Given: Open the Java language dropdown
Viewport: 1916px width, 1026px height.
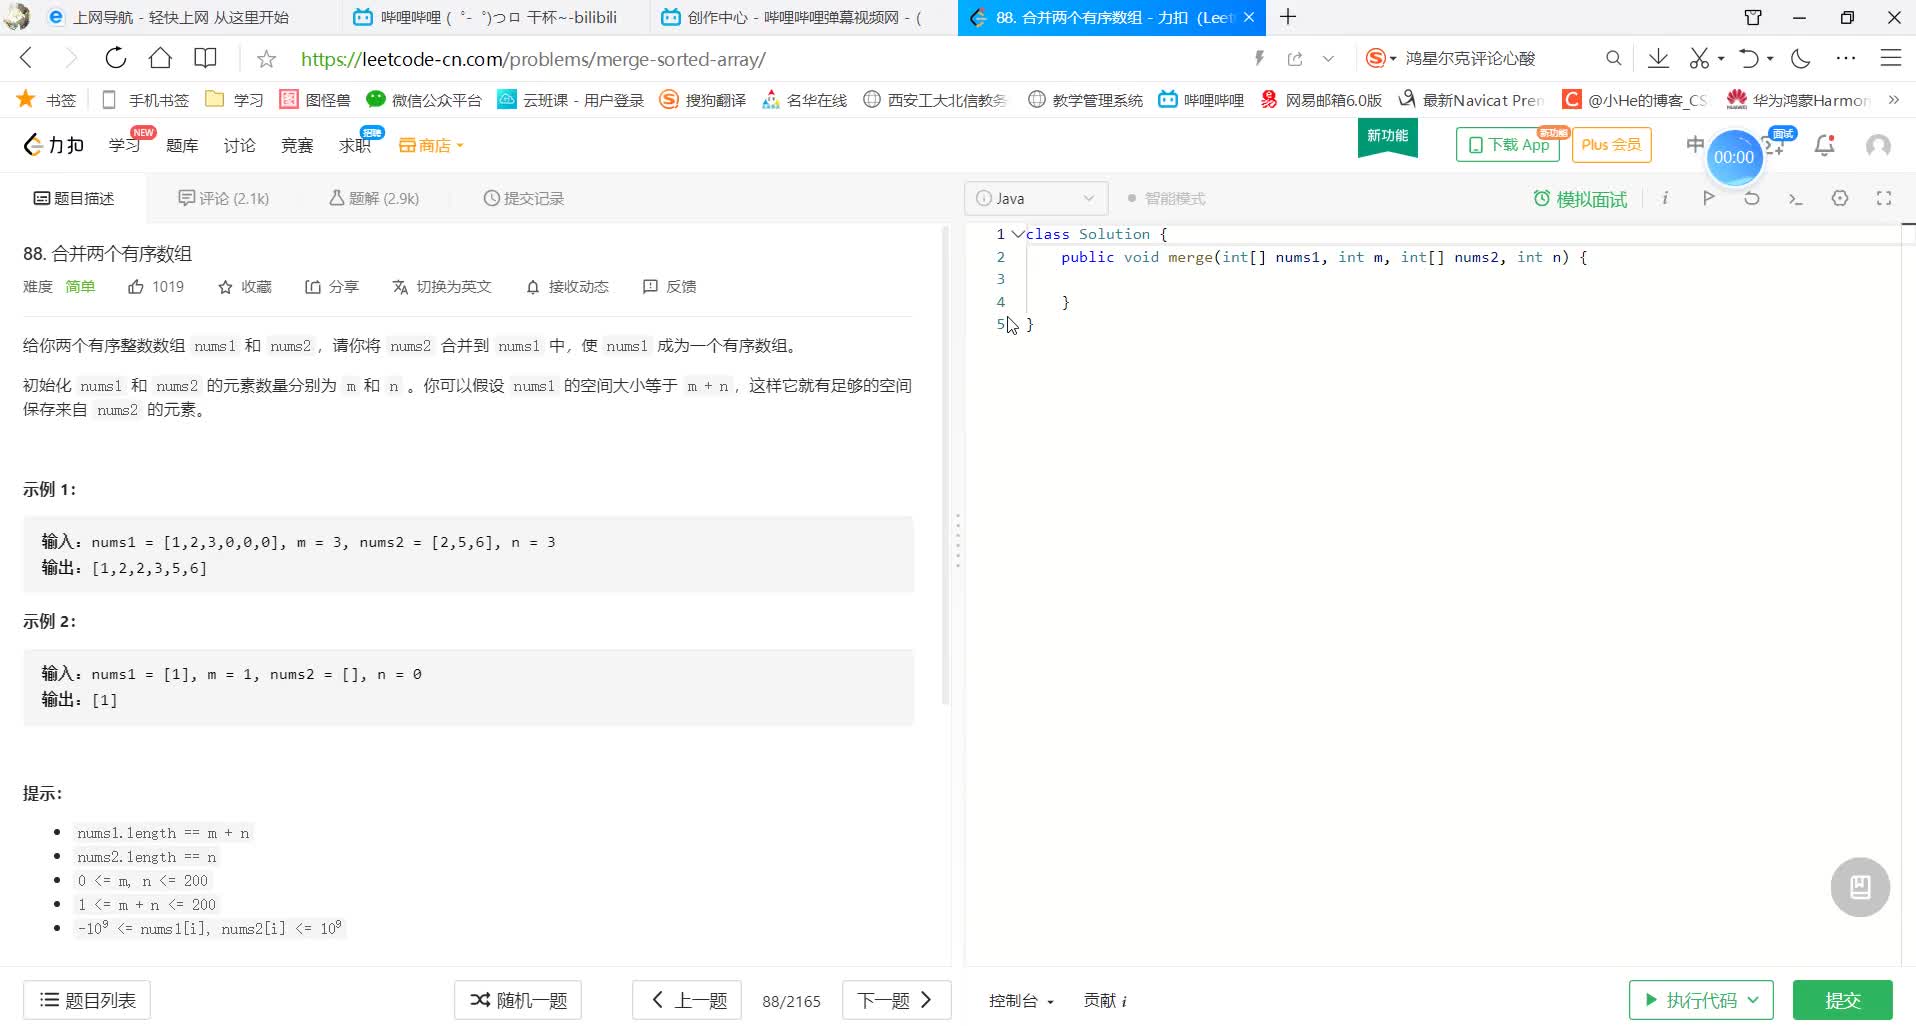Looking at the screenshot, I should click(1036, 198).
